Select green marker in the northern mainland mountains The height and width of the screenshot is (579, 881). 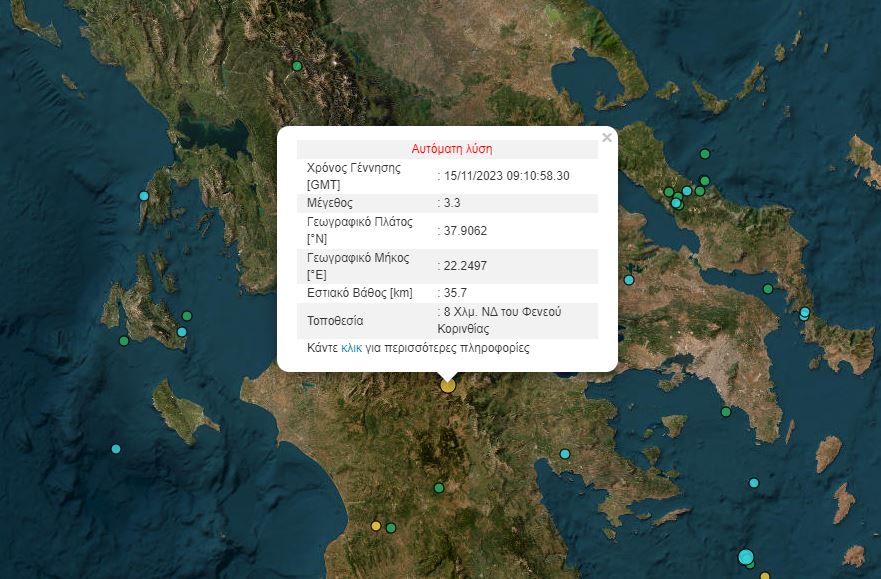tap(296, 66)
